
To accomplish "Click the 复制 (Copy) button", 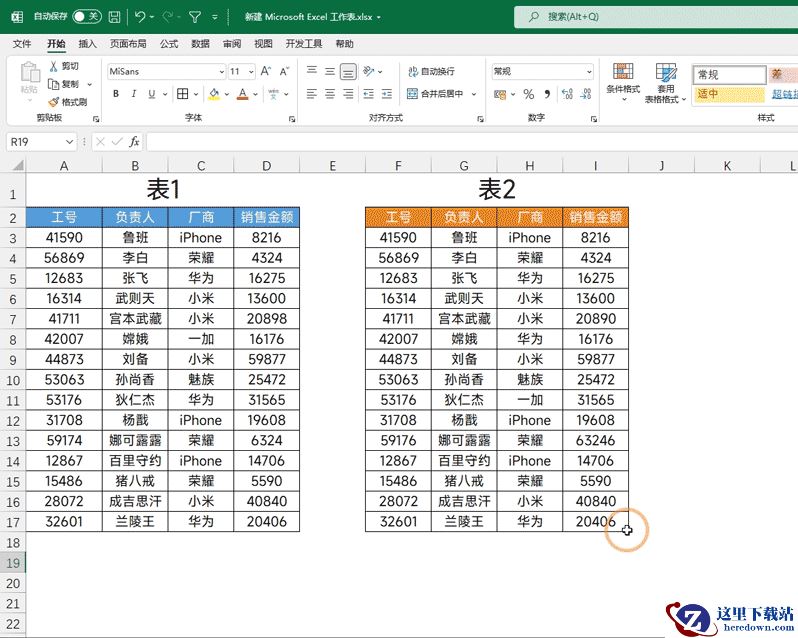I will tap(64, 84).
